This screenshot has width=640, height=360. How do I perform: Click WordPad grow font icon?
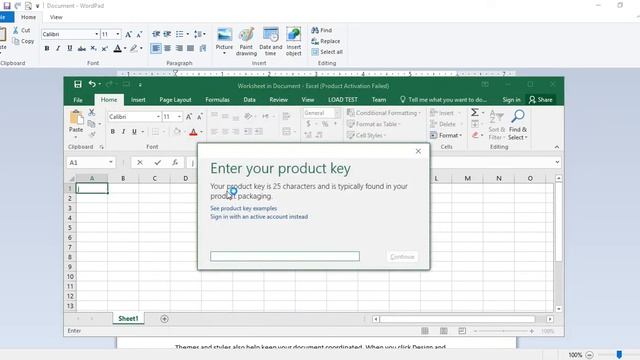click(x=128, y=34)
